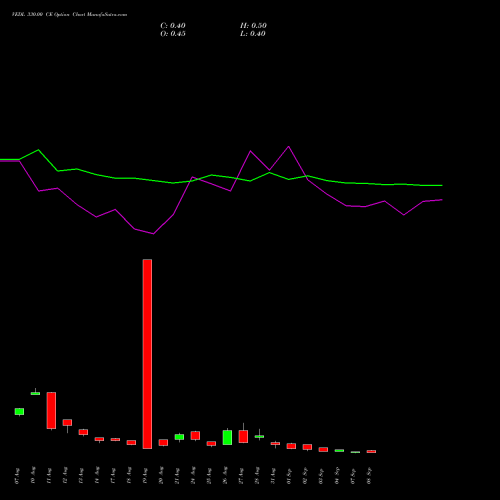Select the green candle for 26 Aug
Viewport: 500px width, 500px height.
coord(227,437)
